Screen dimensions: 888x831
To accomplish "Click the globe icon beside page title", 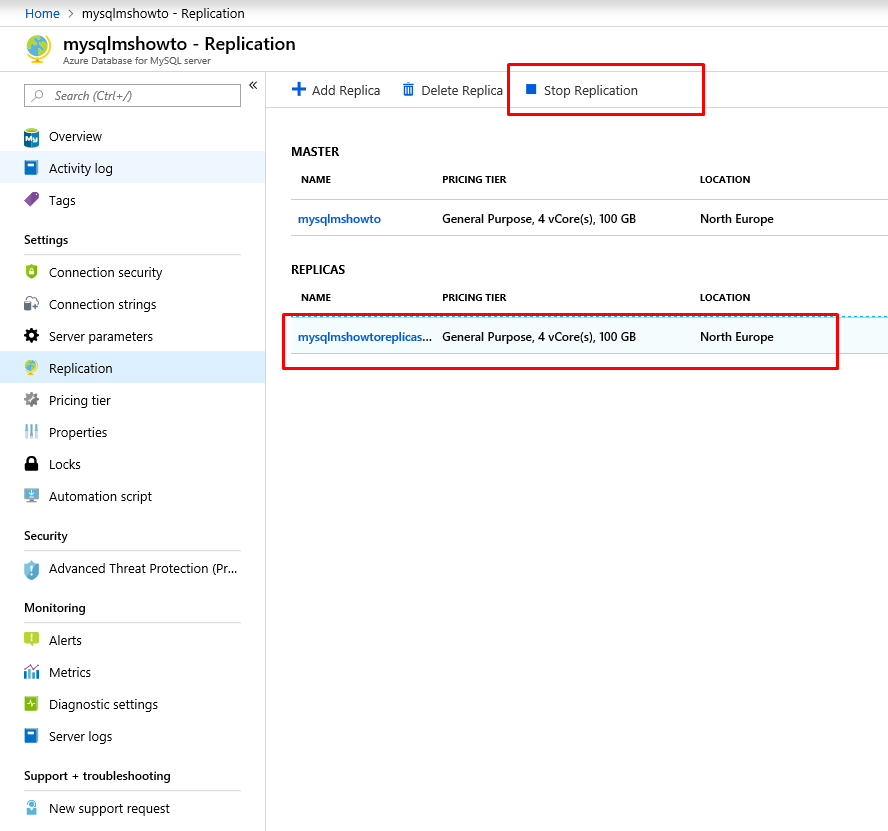I will pyautogui.click(x=39, y=49).
